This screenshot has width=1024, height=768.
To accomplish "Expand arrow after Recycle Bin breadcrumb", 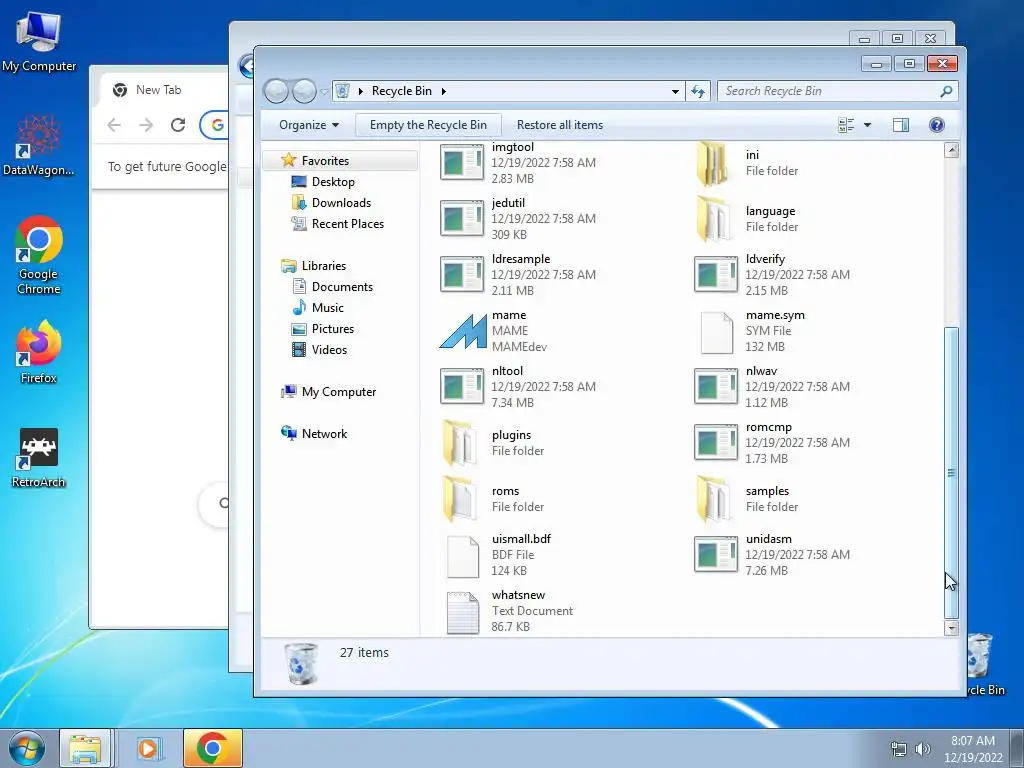I will [443, 91].
